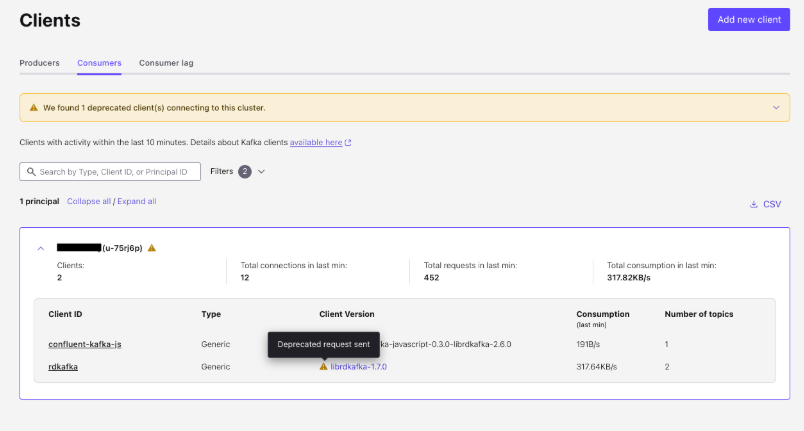
Task: Click the Collapse all link
Action: click(88, 201)
